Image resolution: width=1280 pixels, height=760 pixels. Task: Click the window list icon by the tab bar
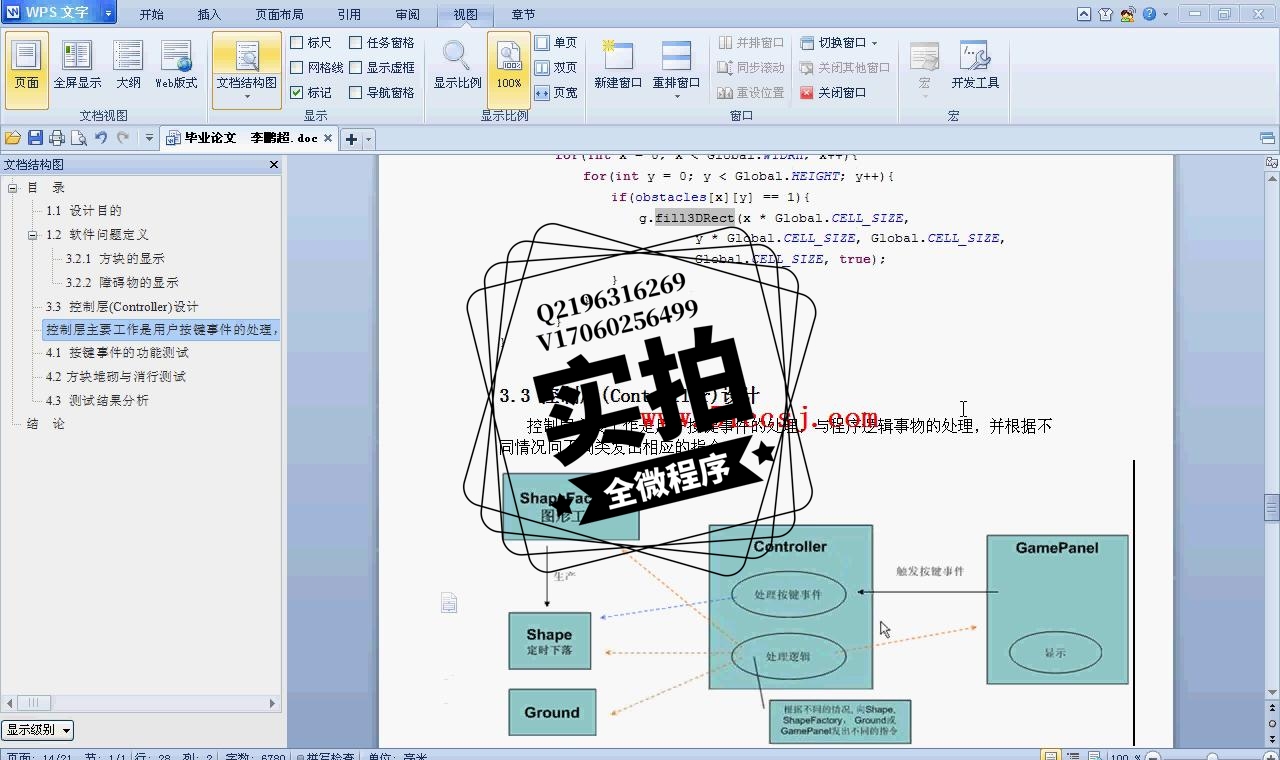[x=1267, y=138]
